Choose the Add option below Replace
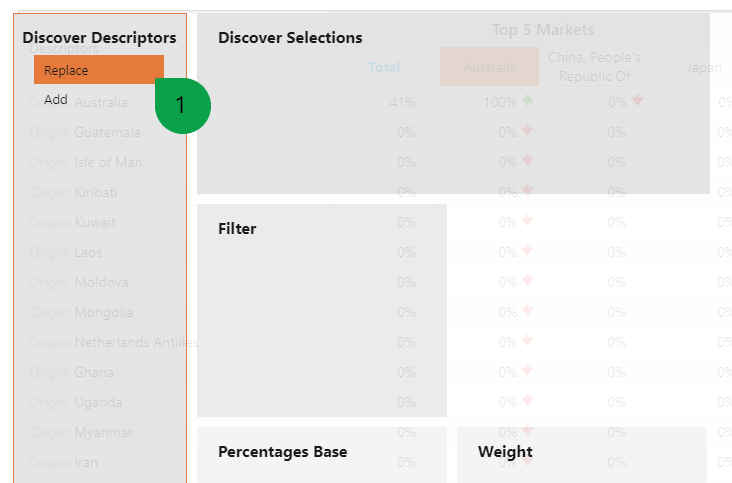This screenshot has width=732, height=483. click(x=56, y=99)
